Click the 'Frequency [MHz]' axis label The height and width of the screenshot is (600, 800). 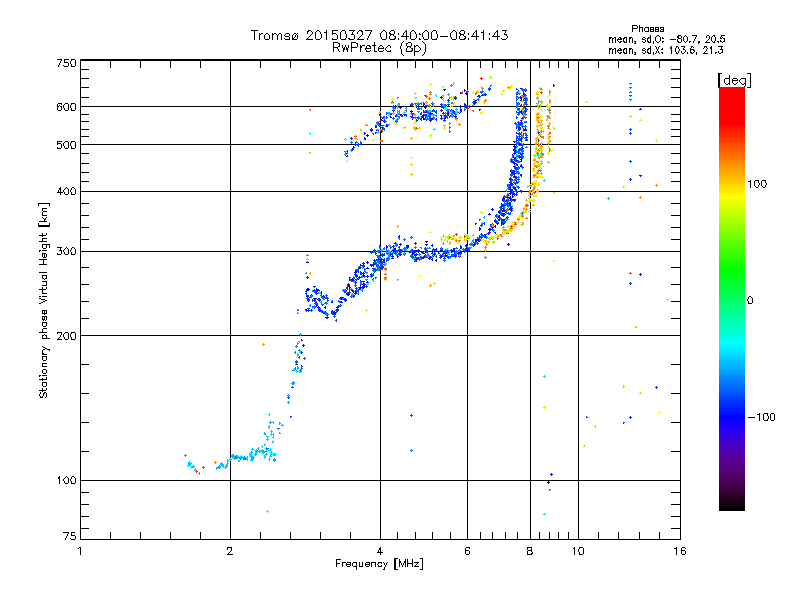(379, 564)
